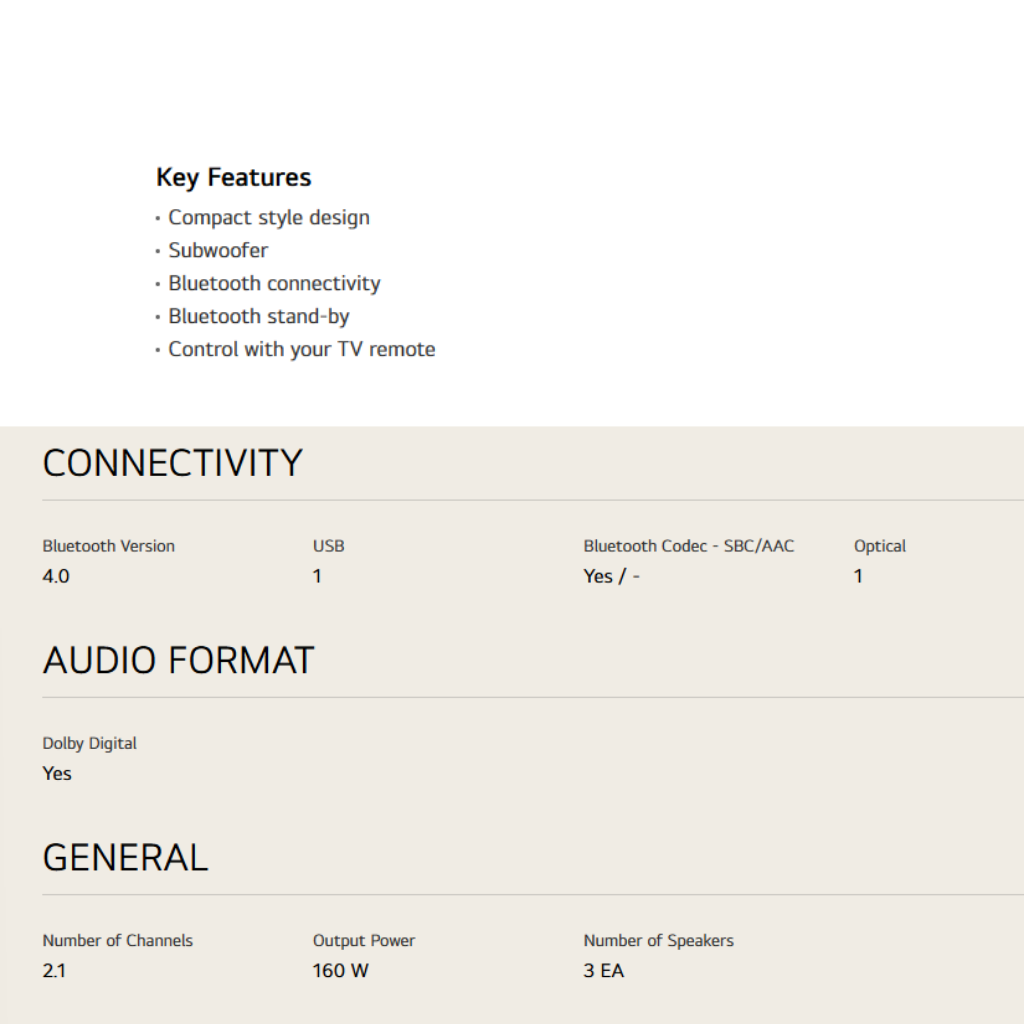Select the 4.0 Bluetooth version value
Screen dimensions: 1024x1024
point(56,576)
